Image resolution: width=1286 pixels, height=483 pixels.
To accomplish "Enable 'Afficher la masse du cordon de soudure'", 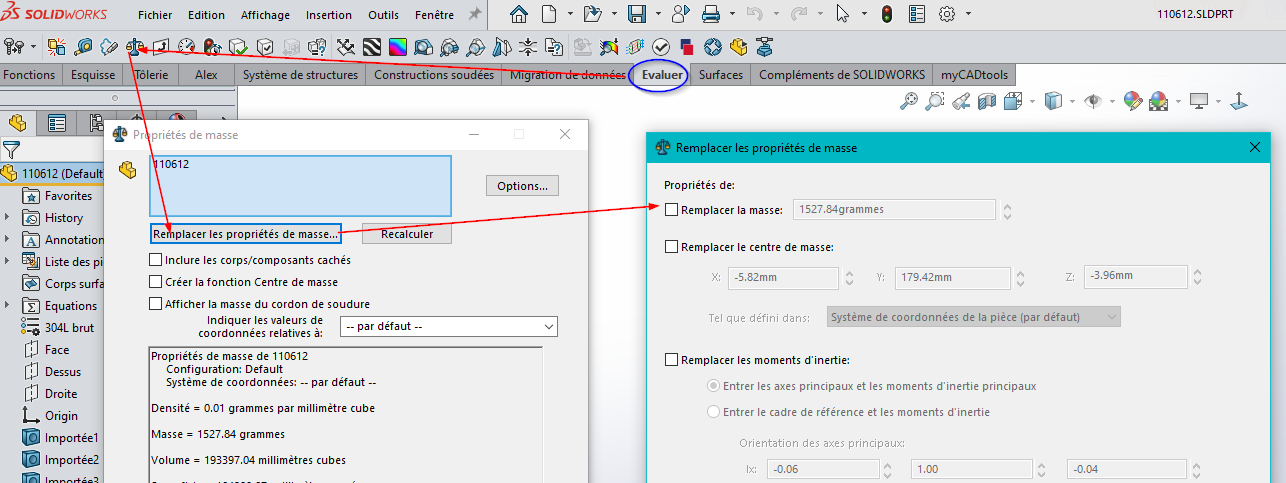I will click(x=155, y=304).
